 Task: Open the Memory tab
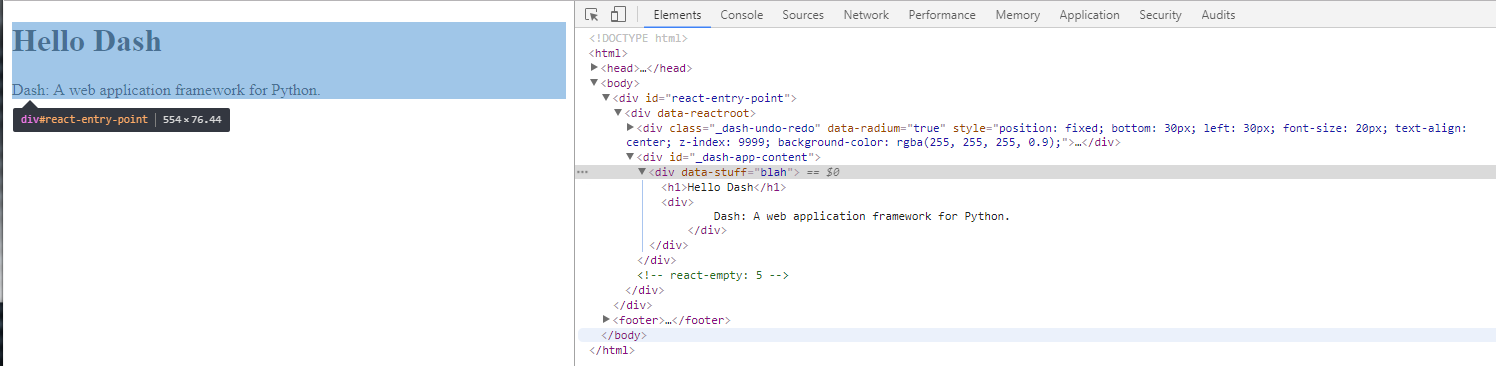click(x=1018, y=15)
